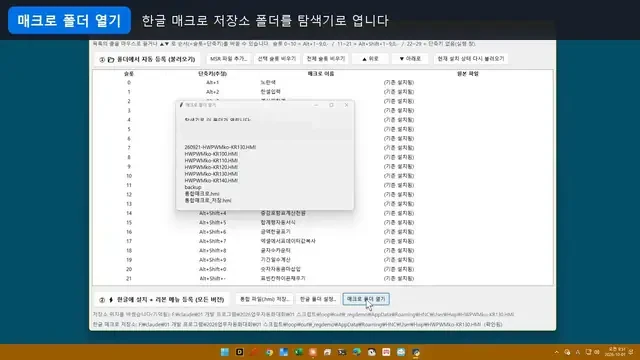Image resolution: width=640 pixels, height=360 pixels.
Task: Select slot 21 row with Alt+Shift+-
Action: [322, 279]
